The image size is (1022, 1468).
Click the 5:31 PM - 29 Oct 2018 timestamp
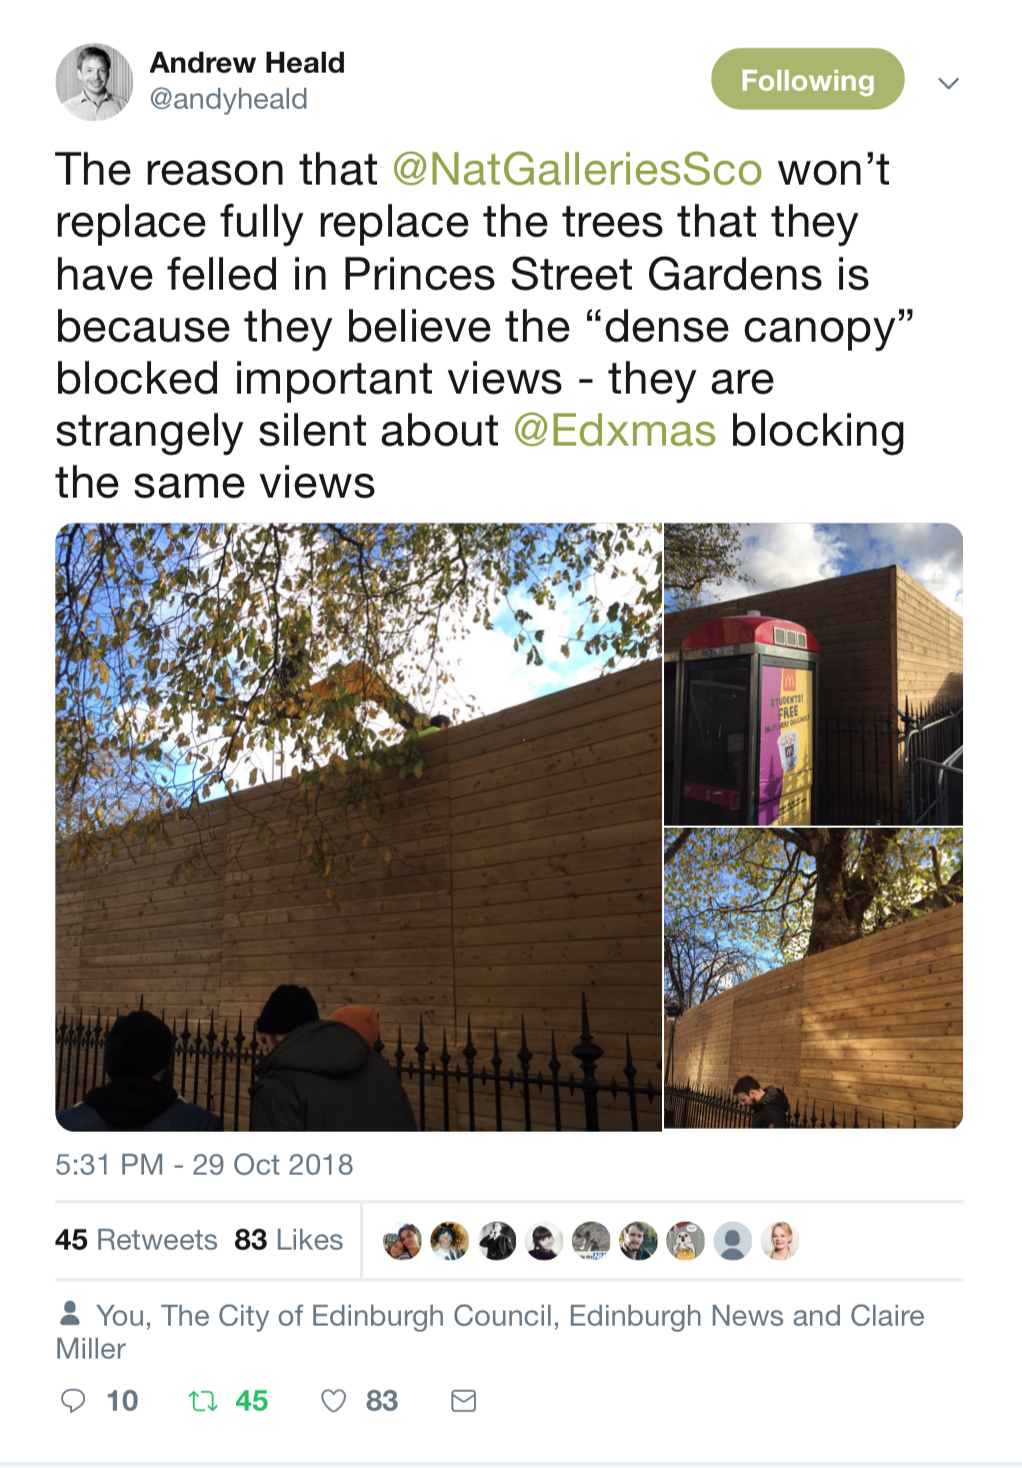tap(204, 1165)
